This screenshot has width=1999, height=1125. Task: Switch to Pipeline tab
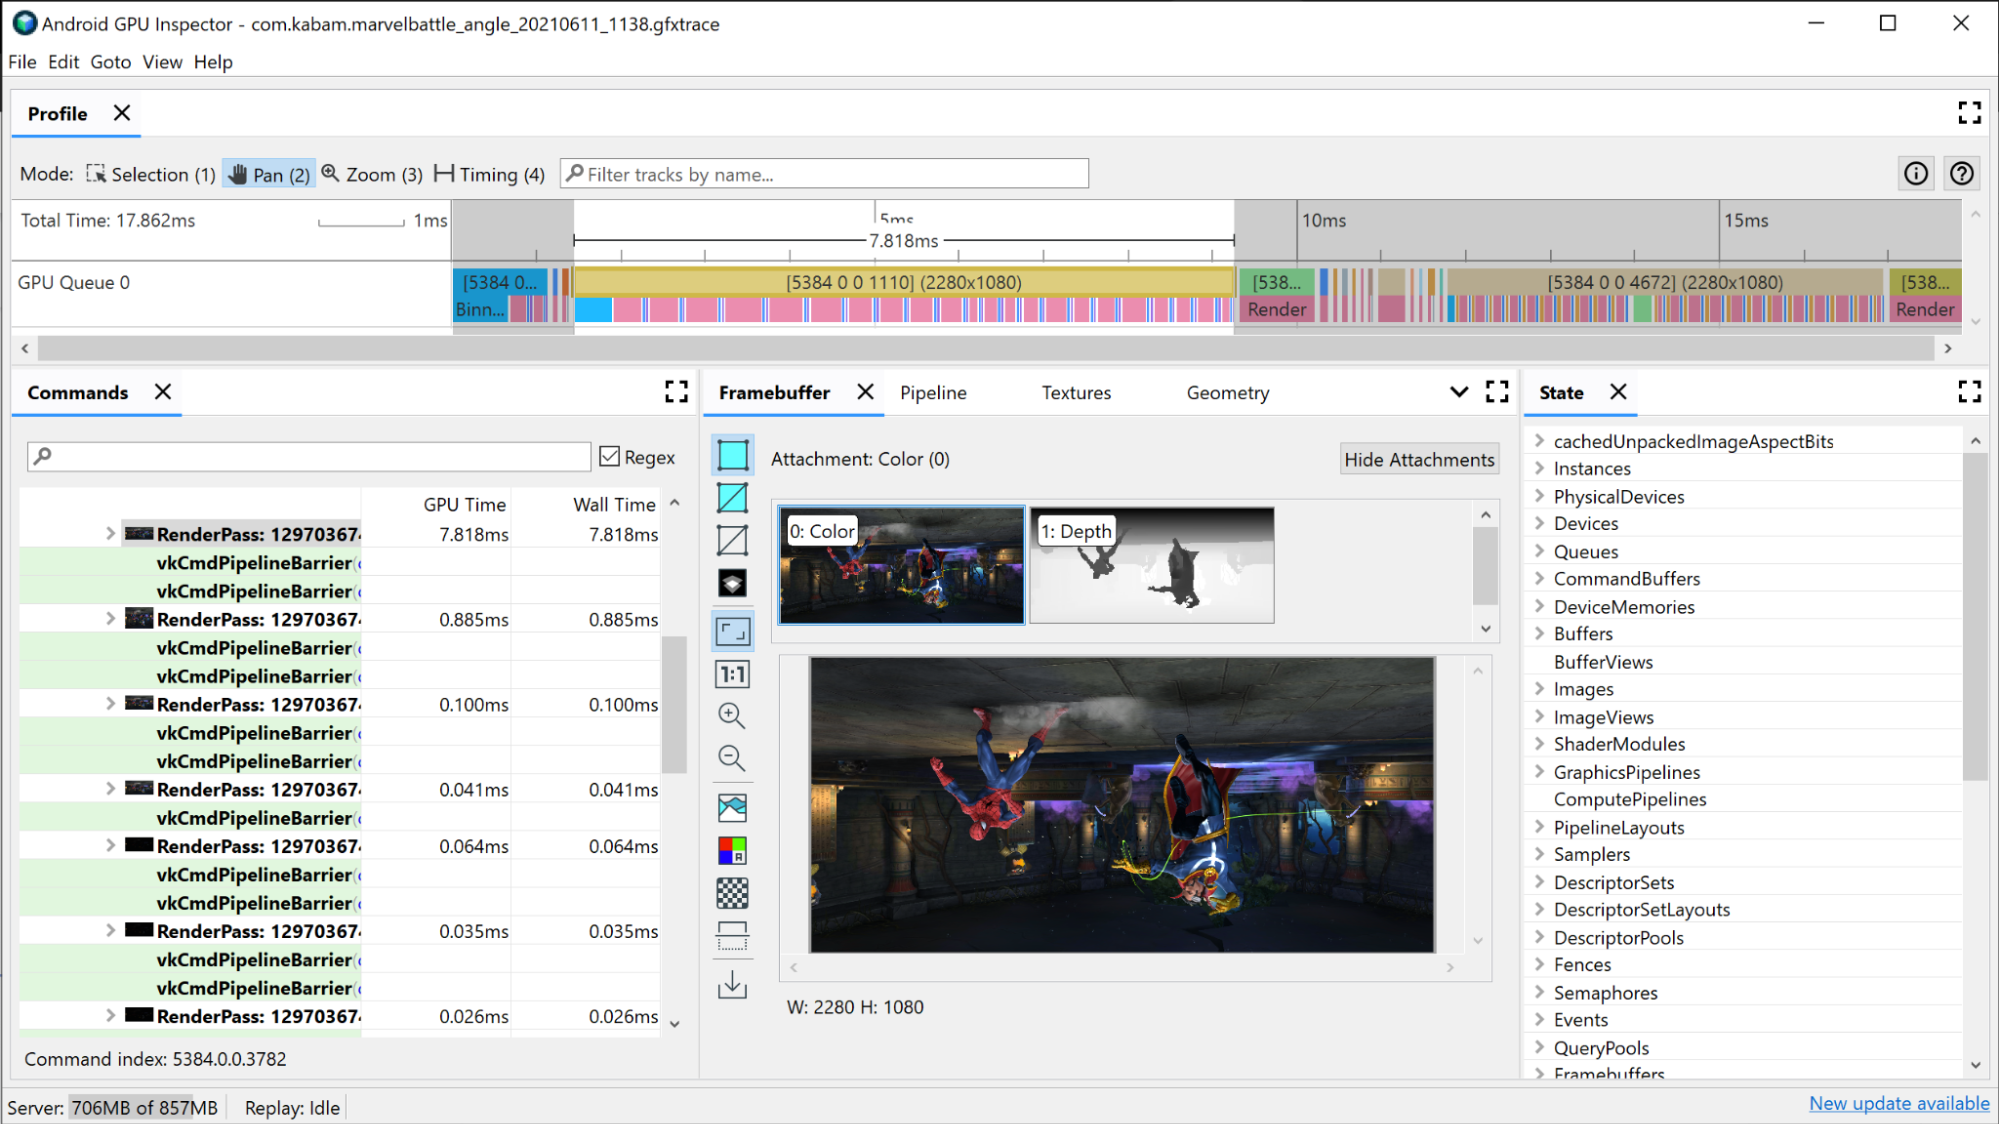(x=934, y=391)
